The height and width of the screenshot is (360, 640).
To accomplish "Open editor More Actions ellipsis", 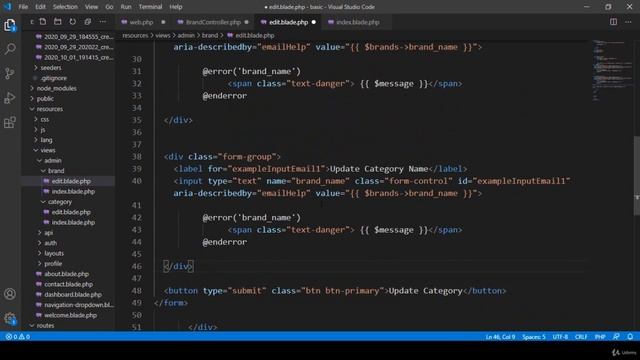I will point(628,22).
